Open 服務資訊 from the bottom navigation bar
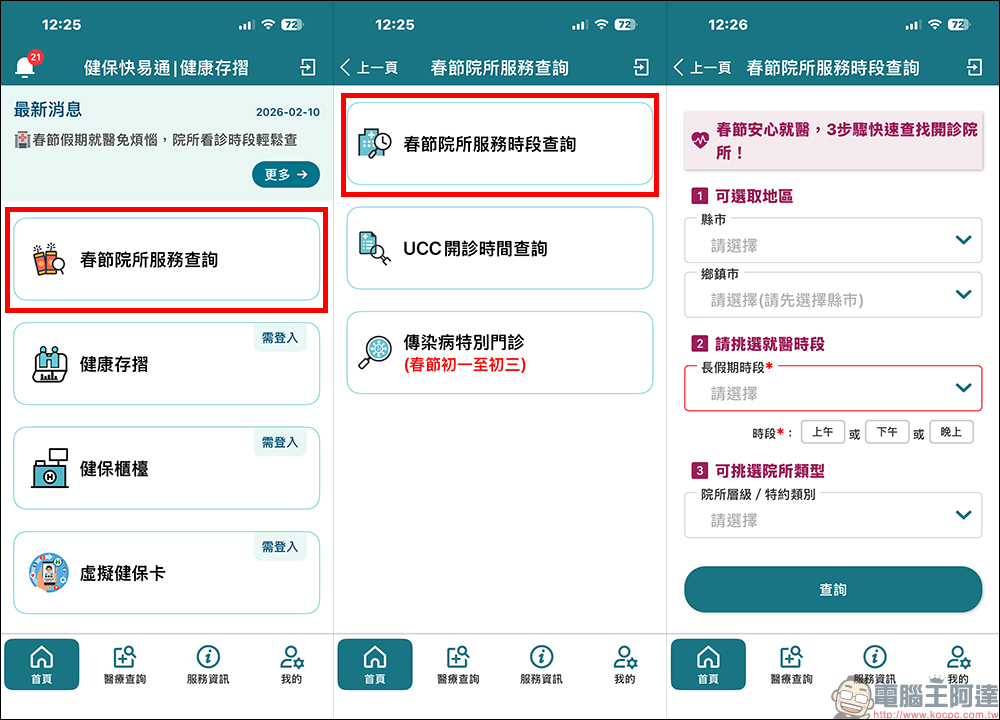1000x720 pixels. pyautogui.click(x=208, y=663)
